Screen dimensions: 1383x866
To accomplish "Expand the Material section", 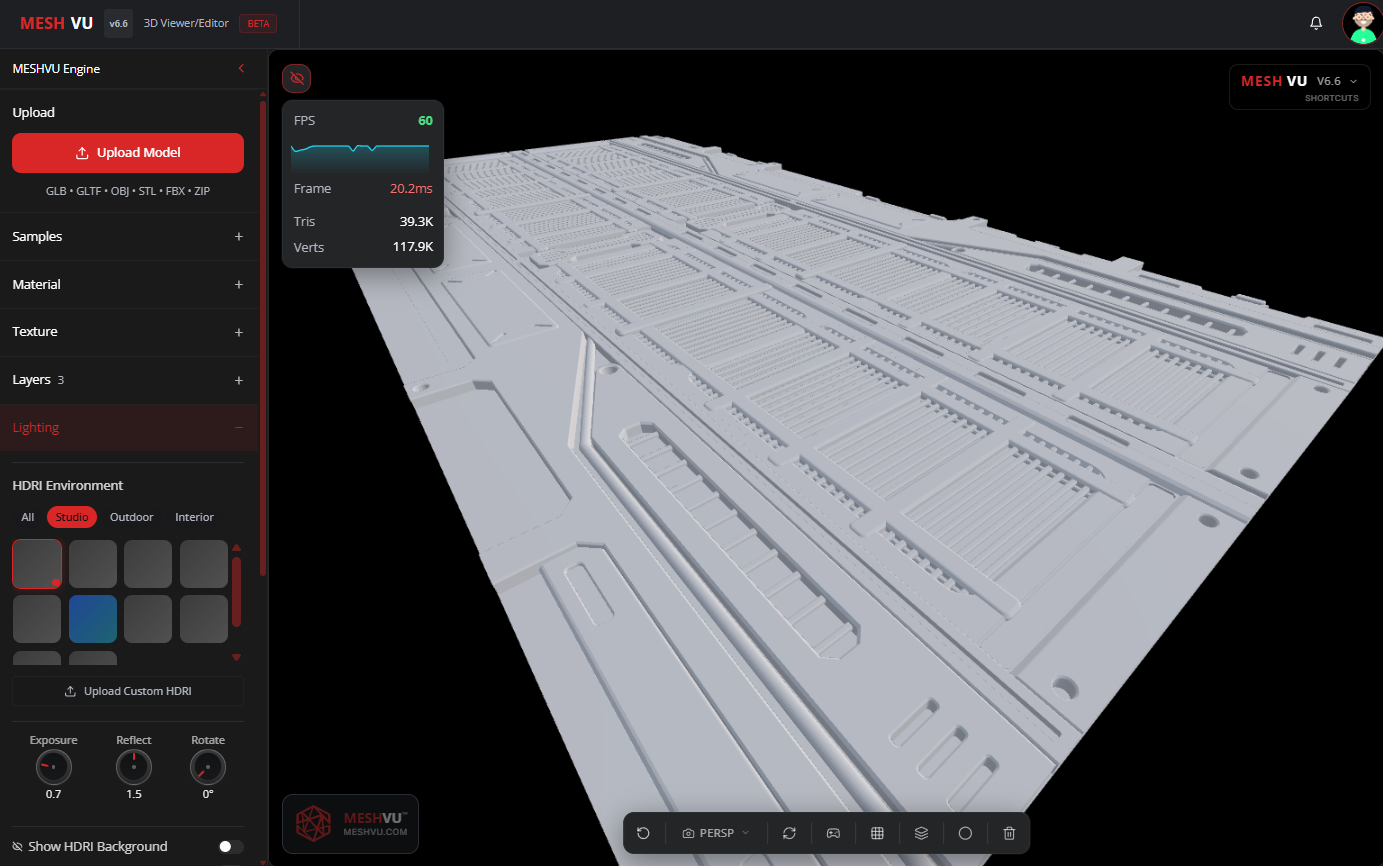I will [x=128, y=284].
